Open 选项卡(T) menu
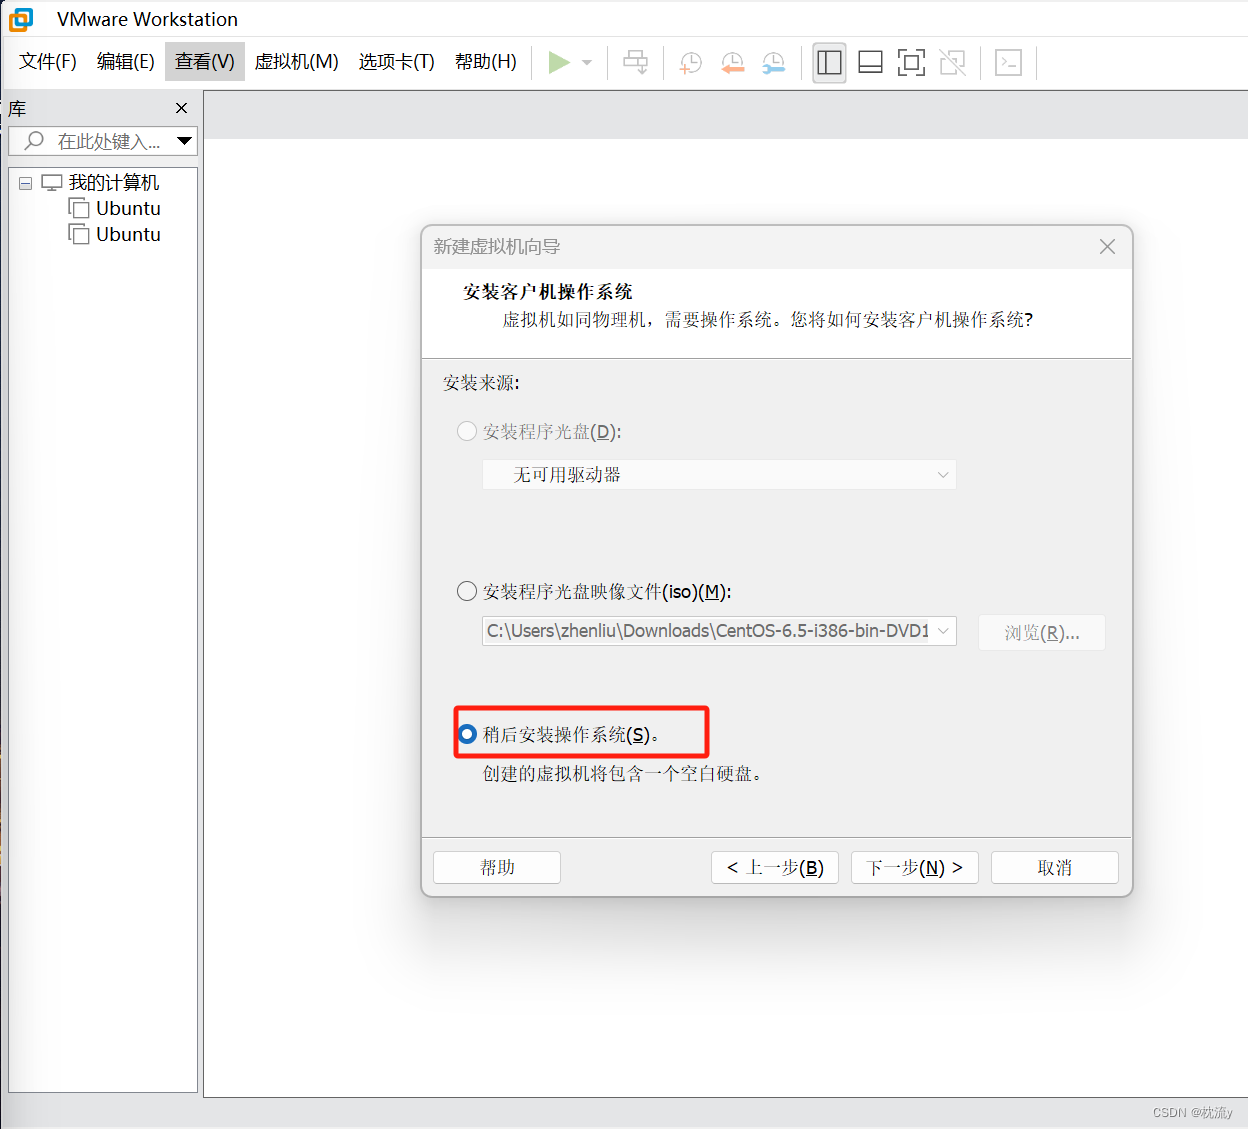This screenshot has width=1248, height=1129. coord(397,62)
